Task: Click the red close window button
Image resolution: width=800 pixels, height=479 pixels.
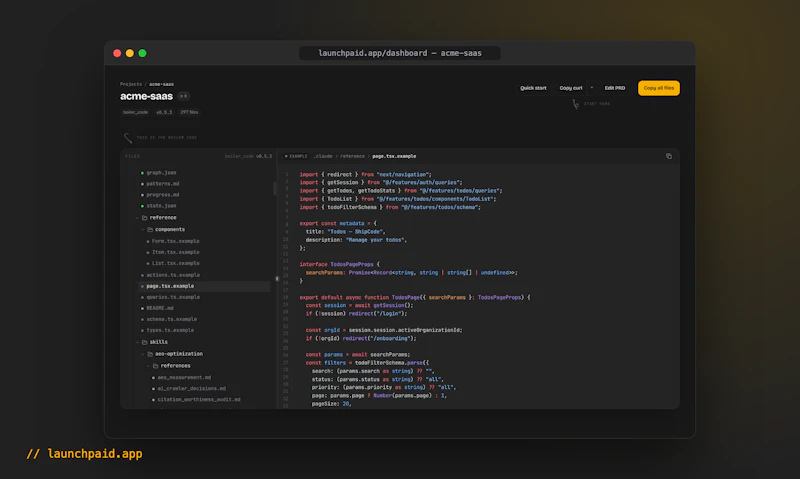Action: coord(117,53)
